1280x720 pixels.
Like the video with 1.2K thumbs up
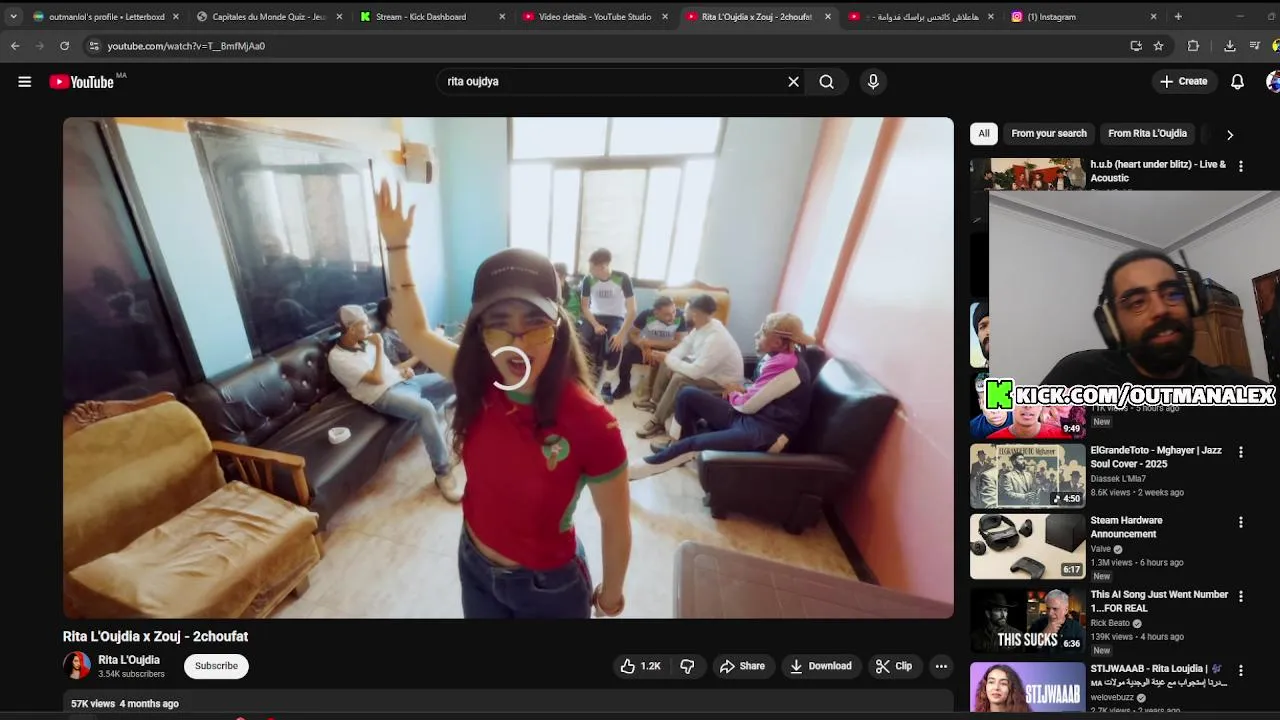tap(640, 666)
